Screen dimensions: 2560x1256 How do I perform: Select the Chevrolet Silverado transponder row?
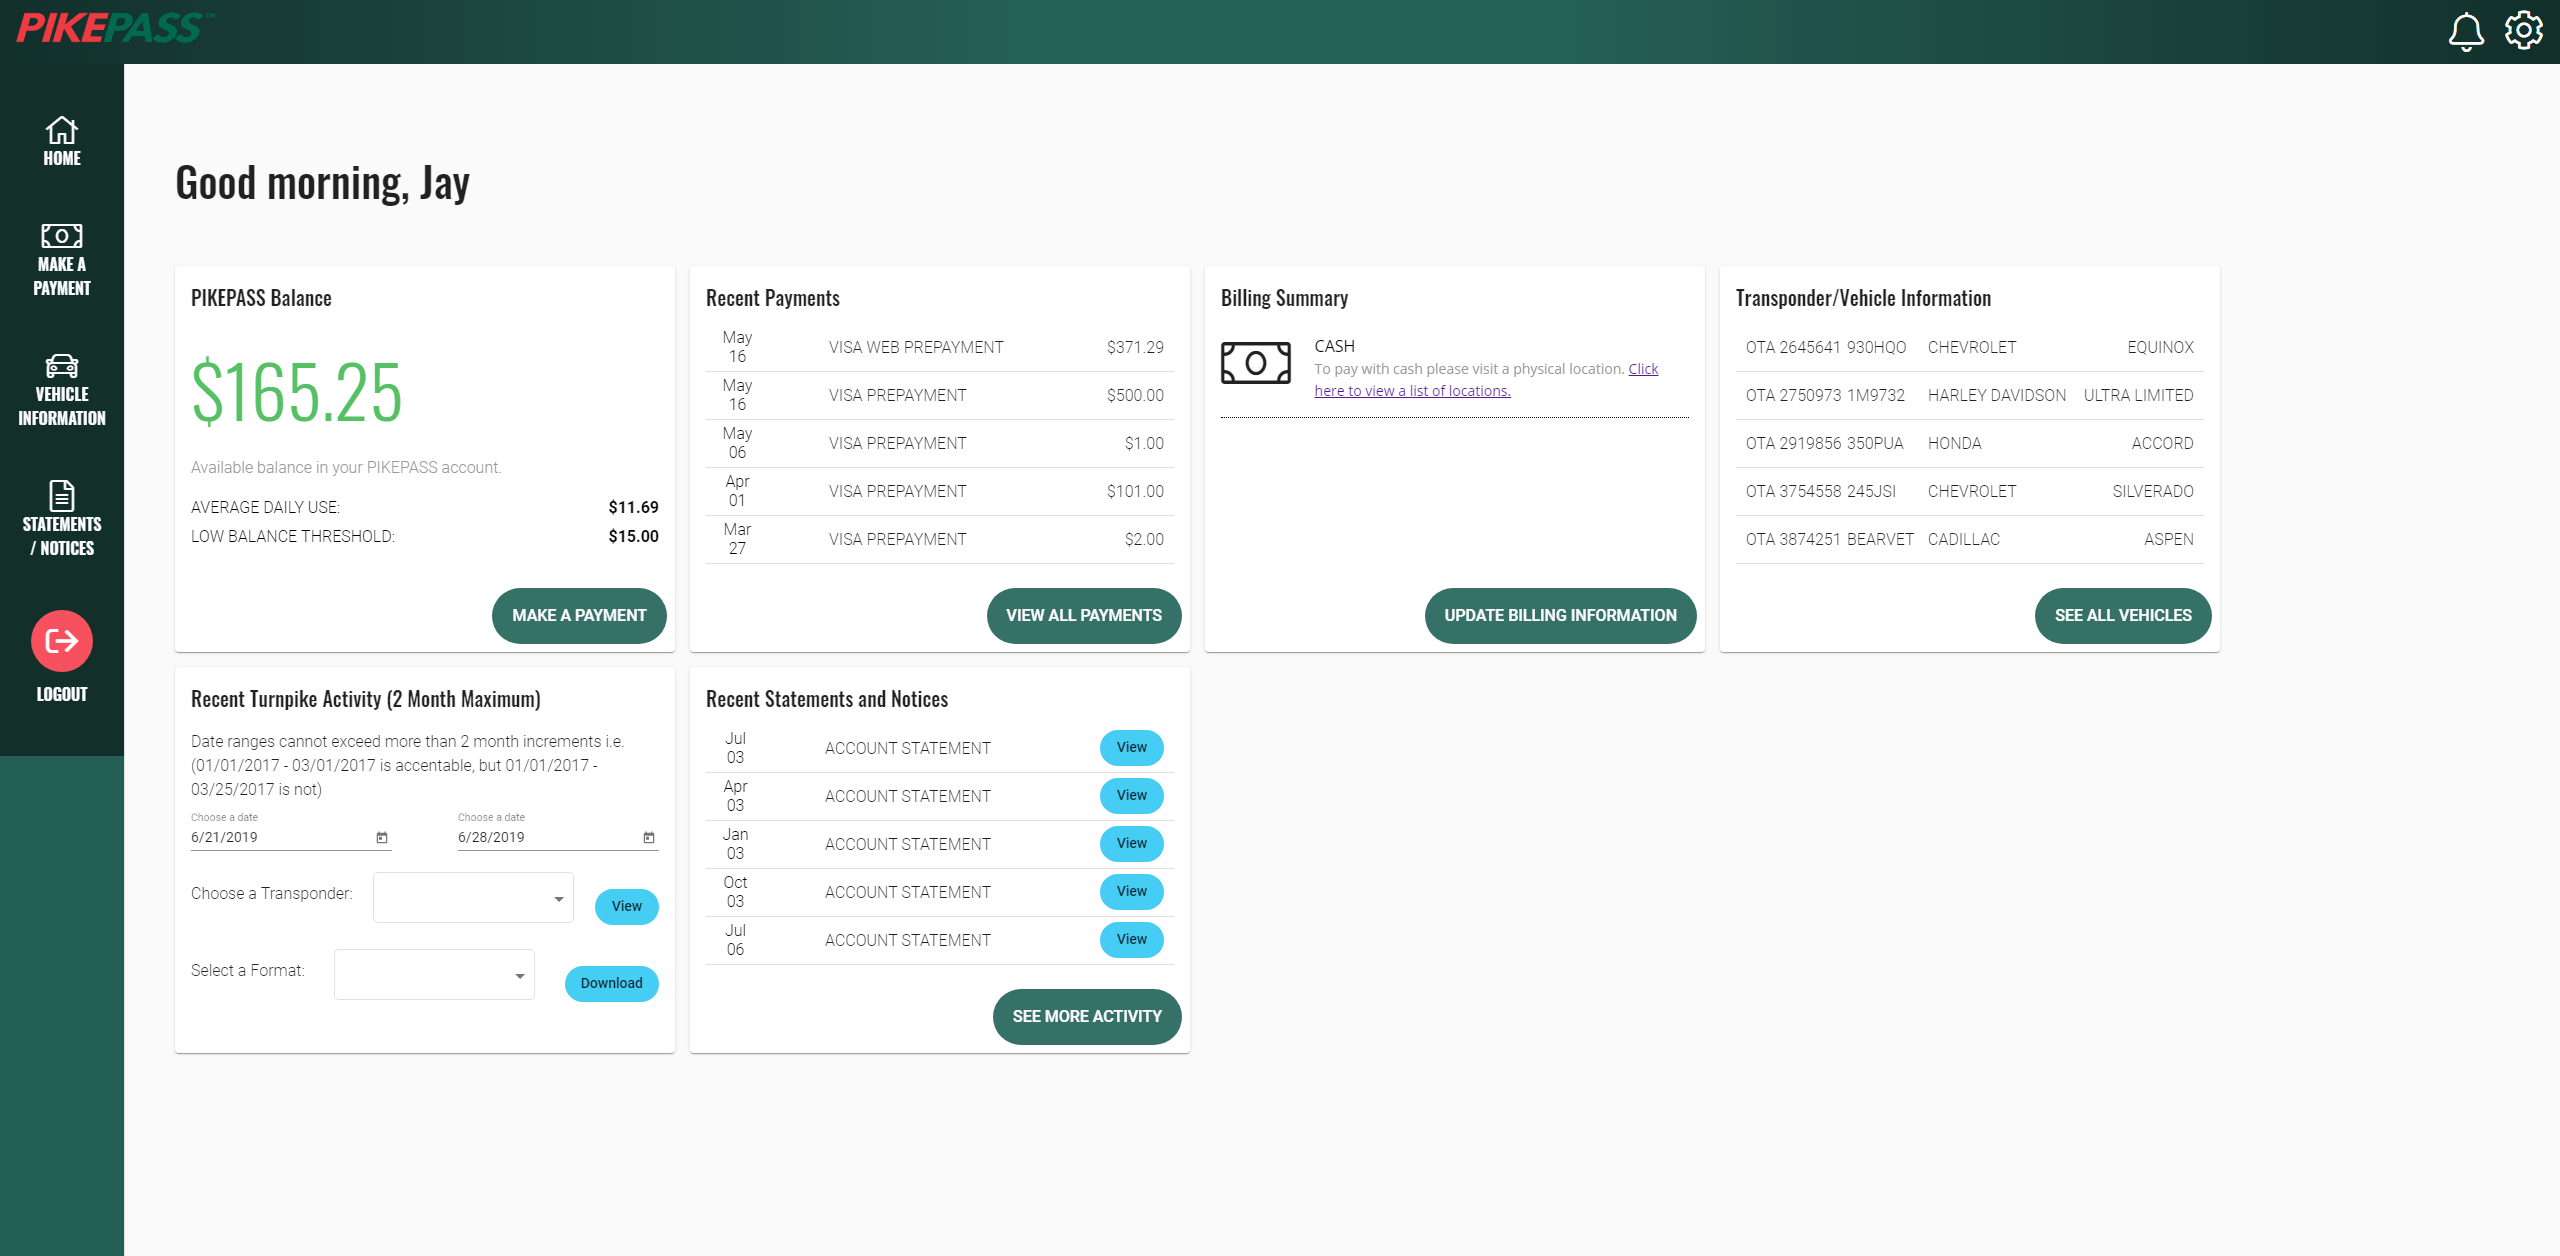point(1970,491)
